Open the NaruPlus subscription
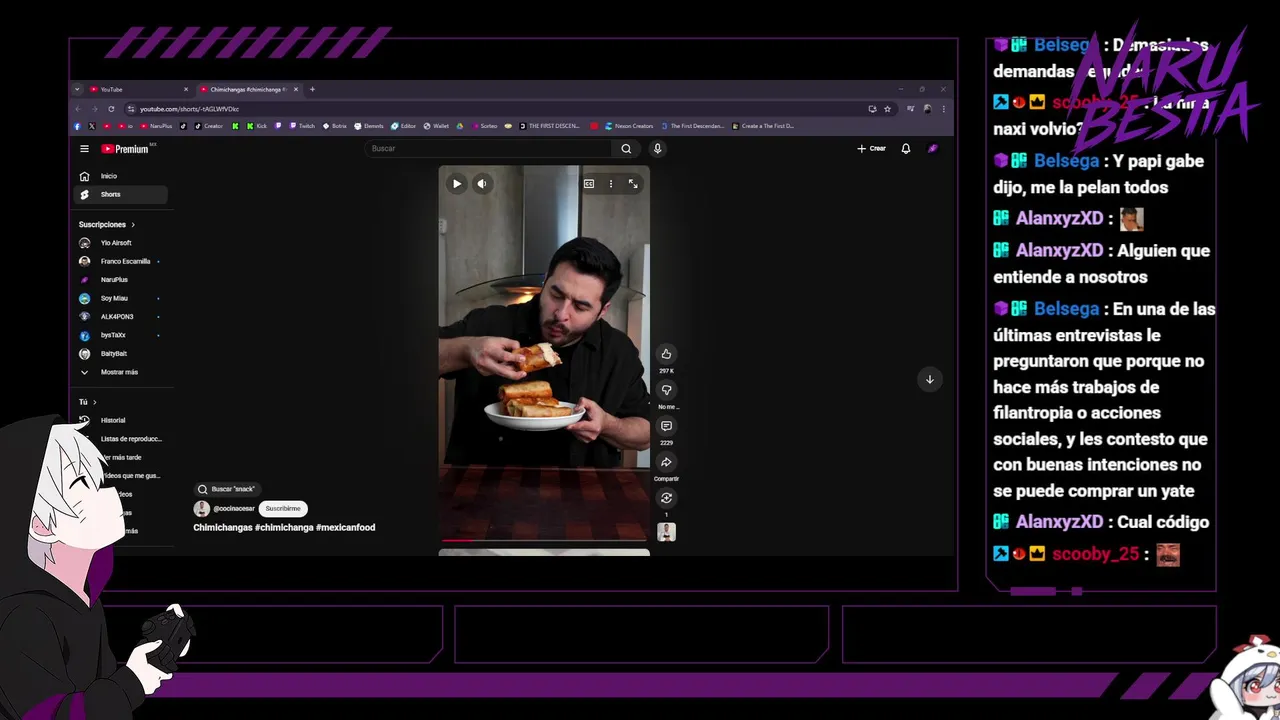1280x720 pixels. click(121, 280)
